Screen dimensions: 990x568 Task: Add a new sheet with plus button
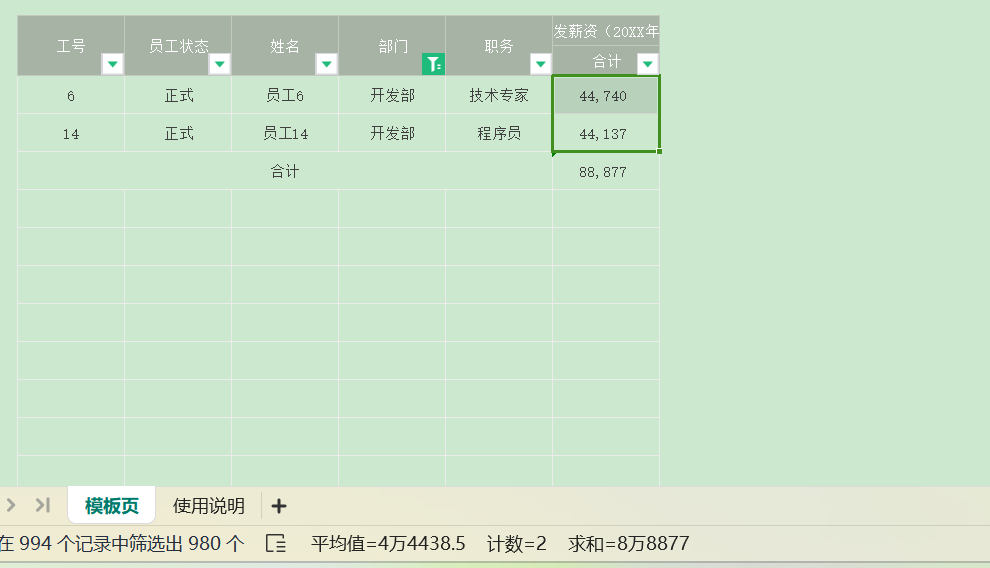click(x=278, y=506)
